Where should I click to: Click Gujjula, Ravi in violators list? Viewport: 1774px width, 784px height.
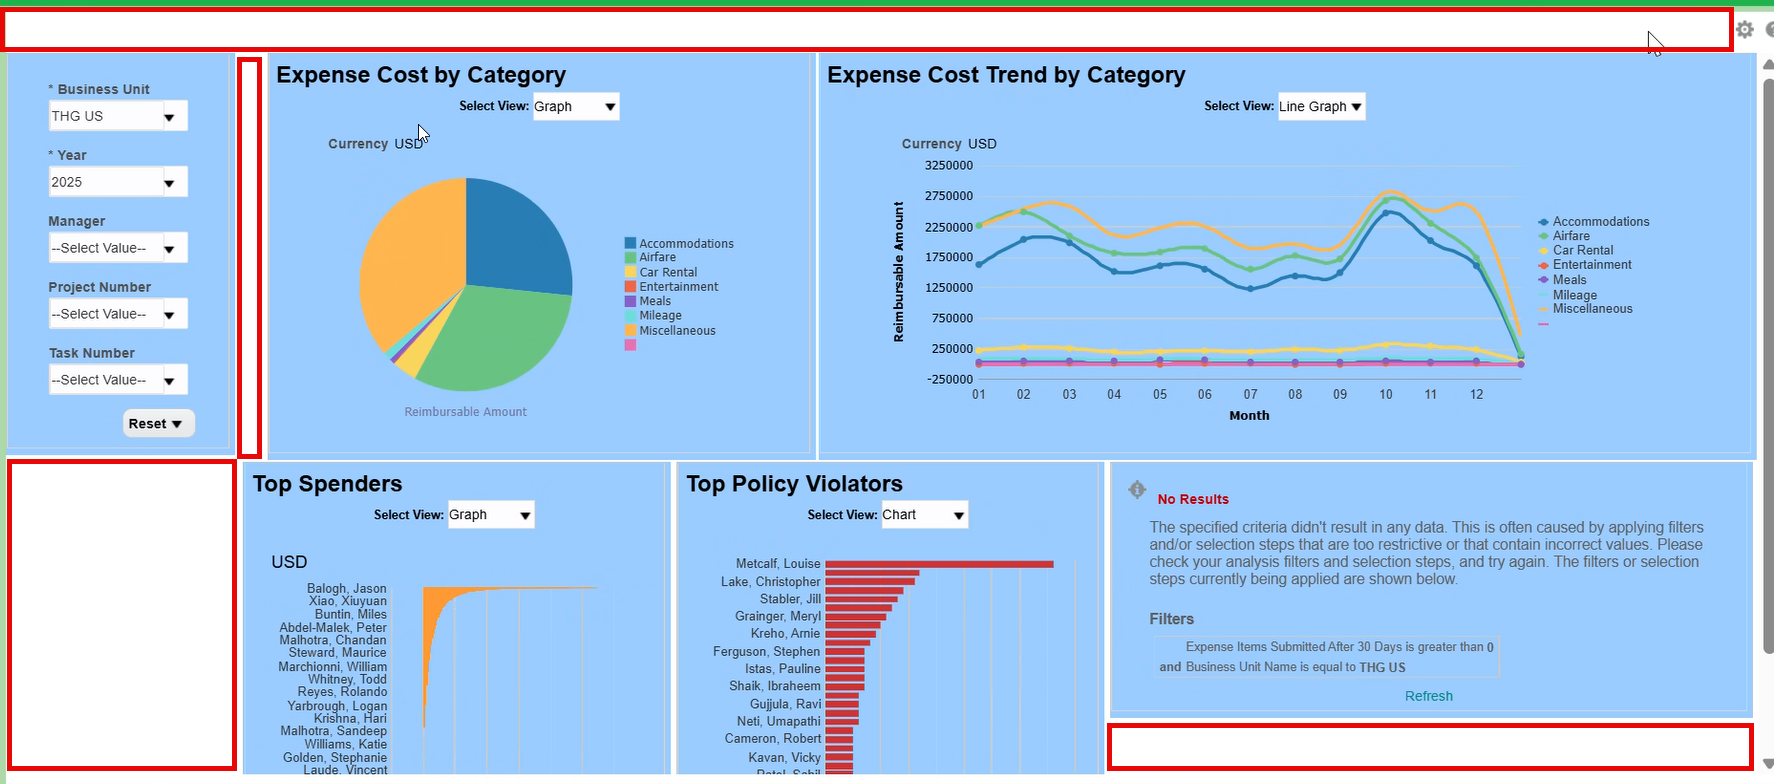(x=785, y=704)
